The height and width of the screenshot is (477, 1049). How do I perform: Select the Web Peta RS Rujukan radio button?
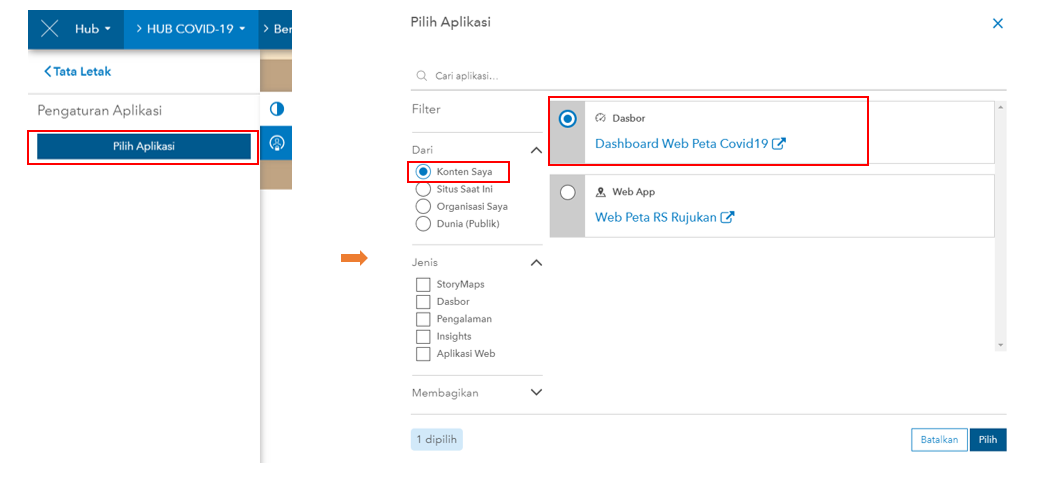coord(568,193)
